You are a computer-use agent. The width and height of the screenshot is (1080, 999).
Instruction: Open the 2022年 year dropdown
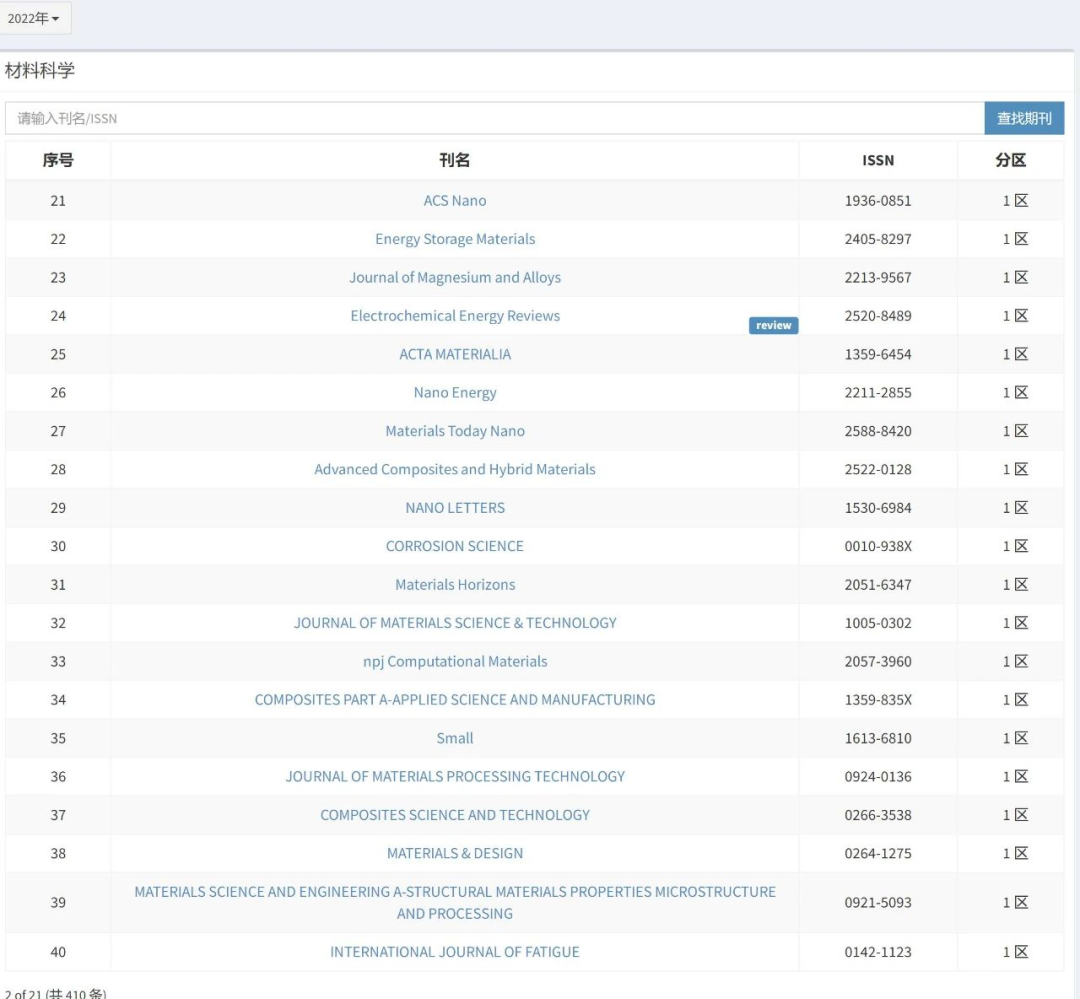tap(34, 19)
